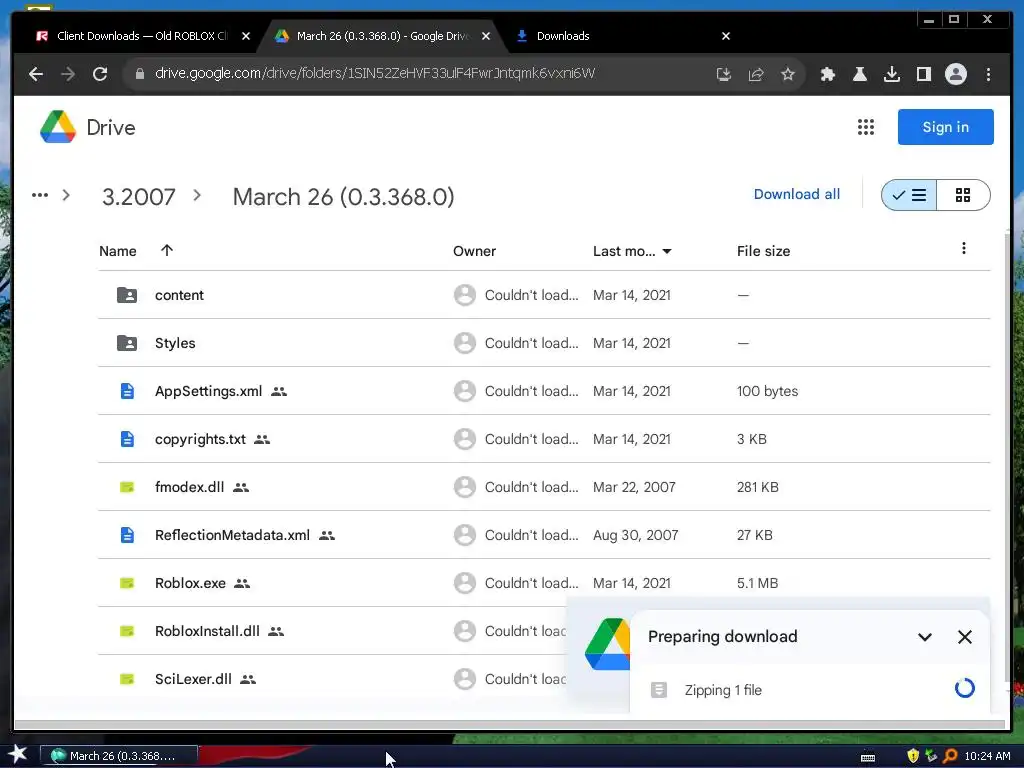The image size is (1024, 768).
Task: Click the Styles folder icon
Action: [x=127, y=343]
